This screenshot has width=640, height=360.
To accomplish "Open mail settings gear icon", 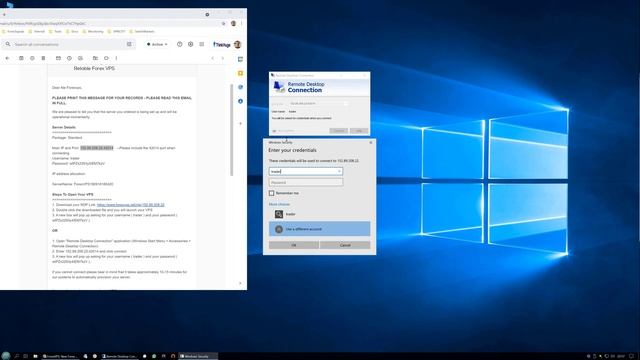I will [191, 44].
